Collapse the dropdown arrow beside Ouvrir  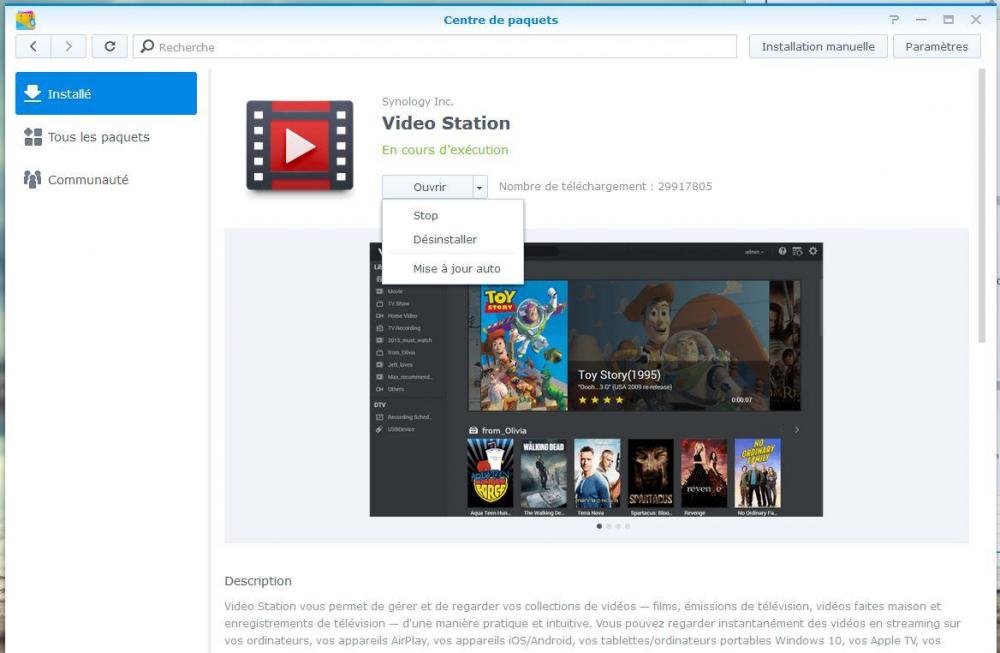tap(480, 187)
